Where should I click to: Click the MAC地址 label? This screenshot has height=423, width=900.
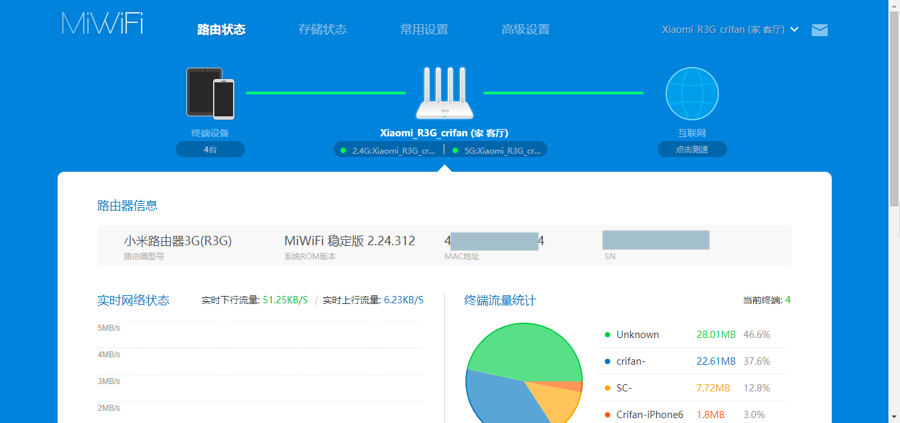[x=461, y=257]
